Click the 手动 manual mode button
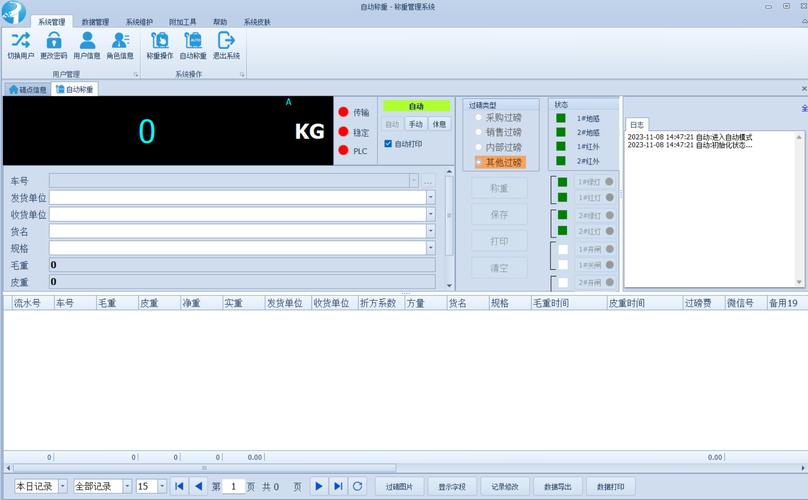 click(x=416, y=124)
